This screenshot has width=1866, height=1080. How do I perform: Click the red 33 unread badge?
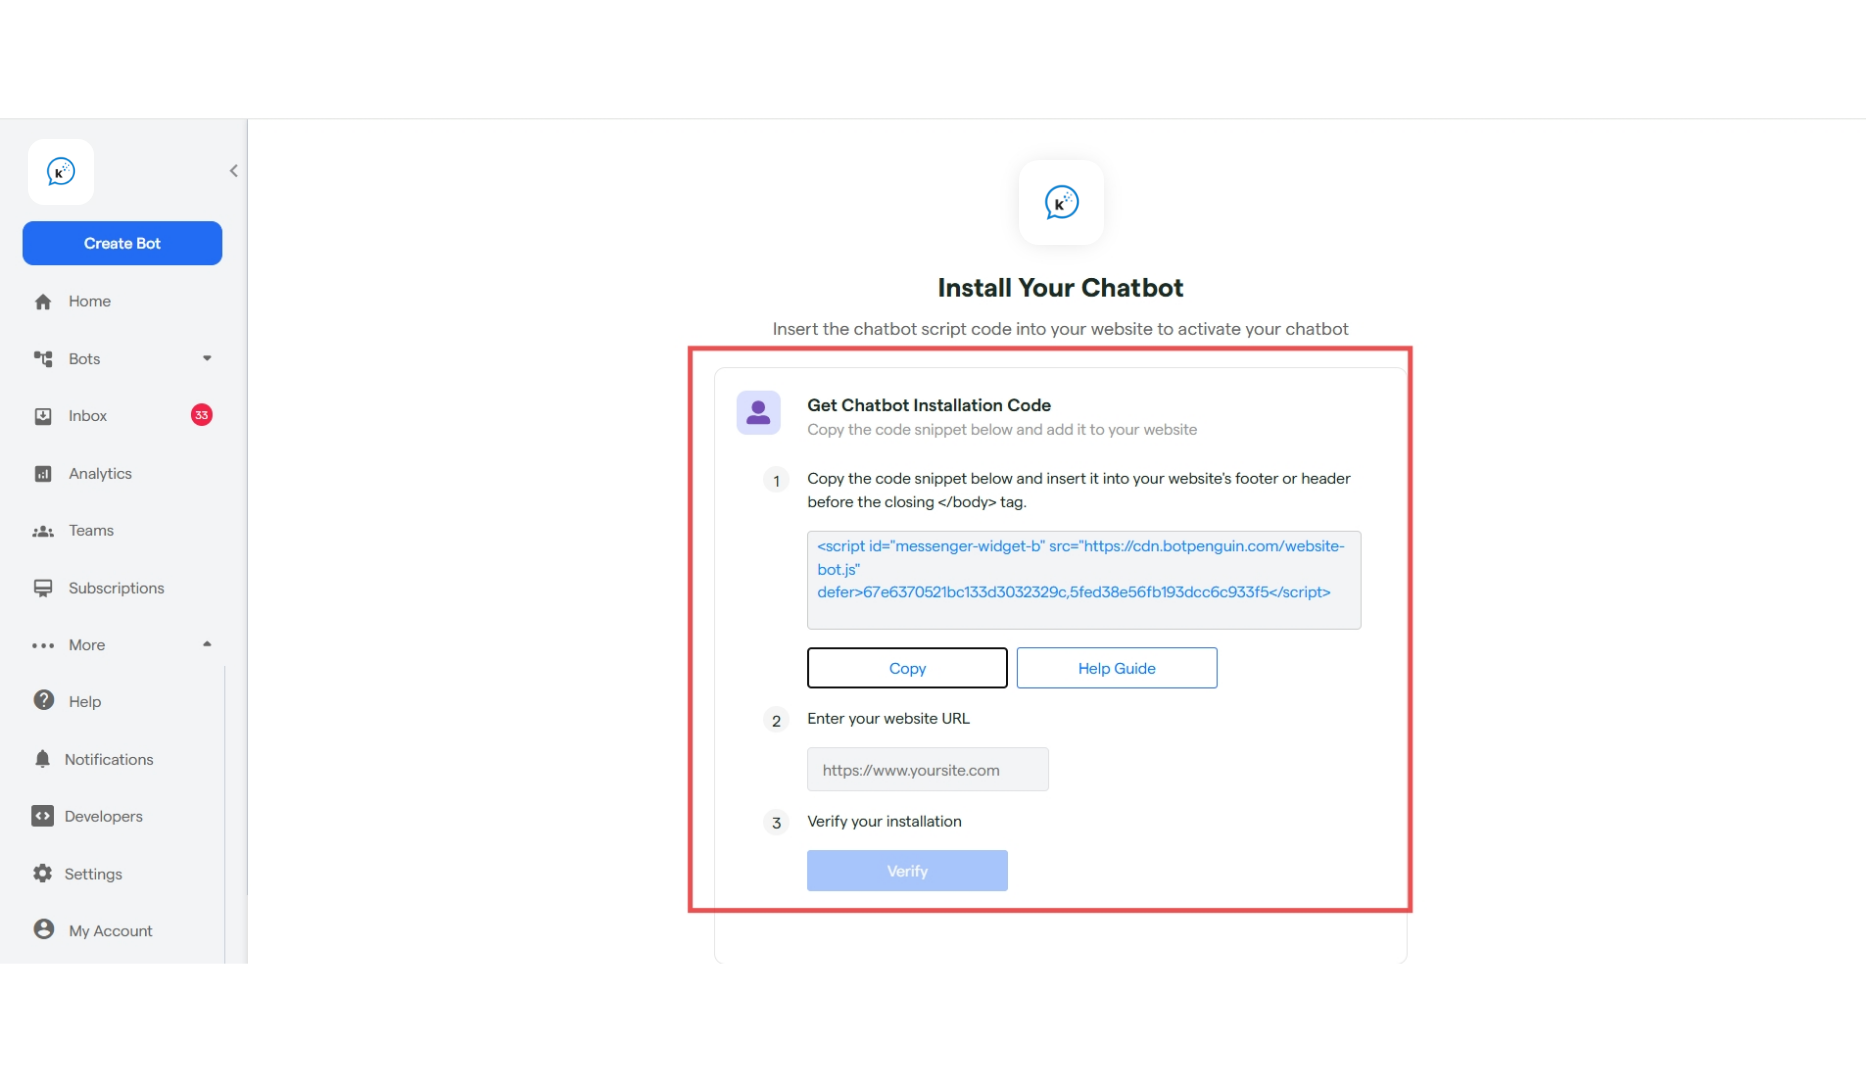click(202, 415)
